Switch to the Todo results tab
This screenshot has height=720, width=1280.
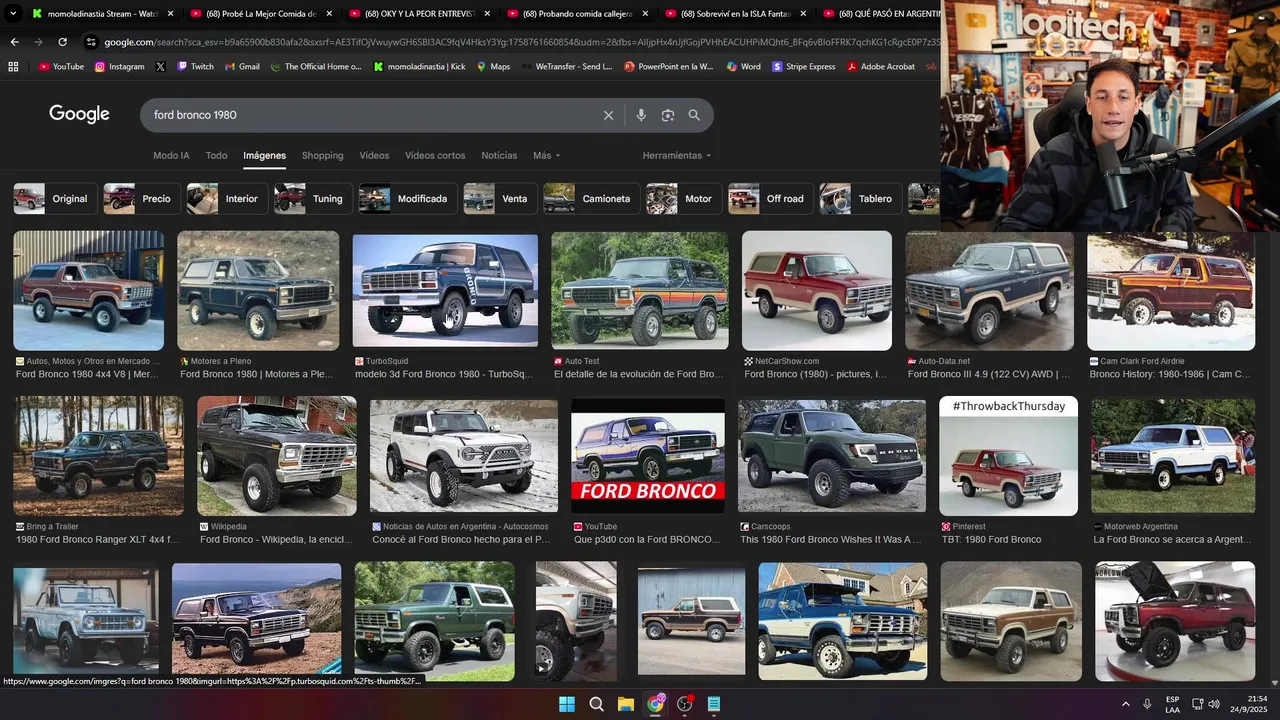pos(216,155)
